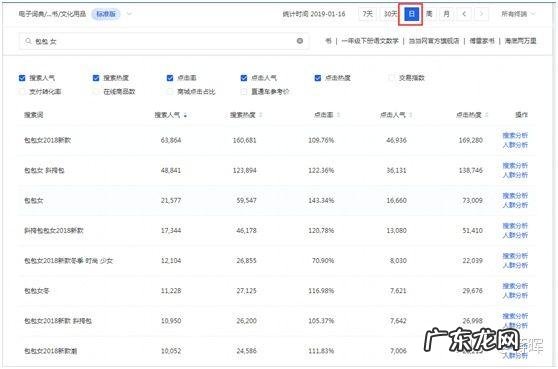
Task: Enable the 在线商品数 checkbox
Action: (96, 92)
